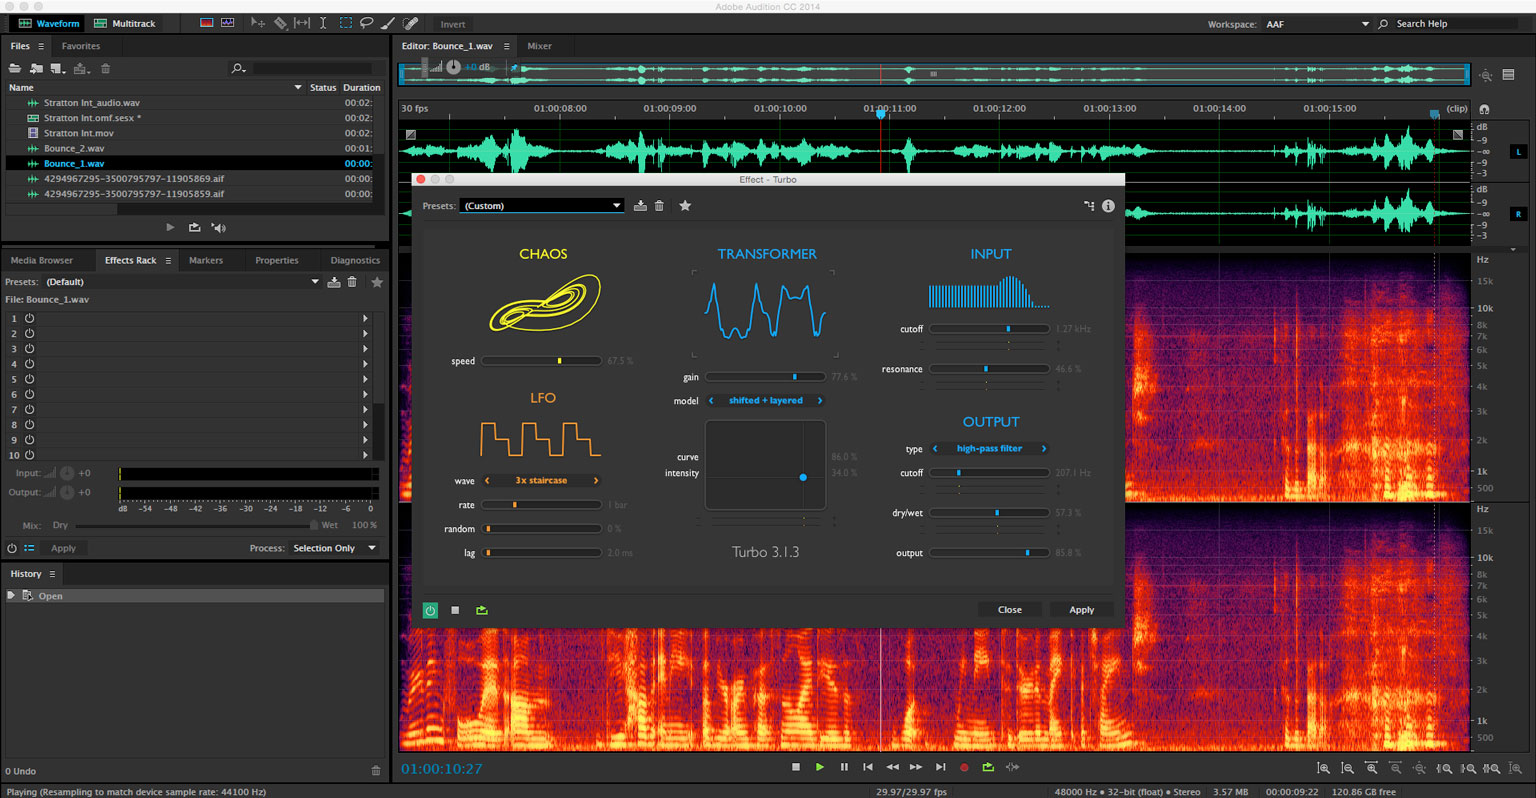This screenshot has height=798, width=1536.
Task: Toggle loop playback in transport bar
Action: pos(988,767)
